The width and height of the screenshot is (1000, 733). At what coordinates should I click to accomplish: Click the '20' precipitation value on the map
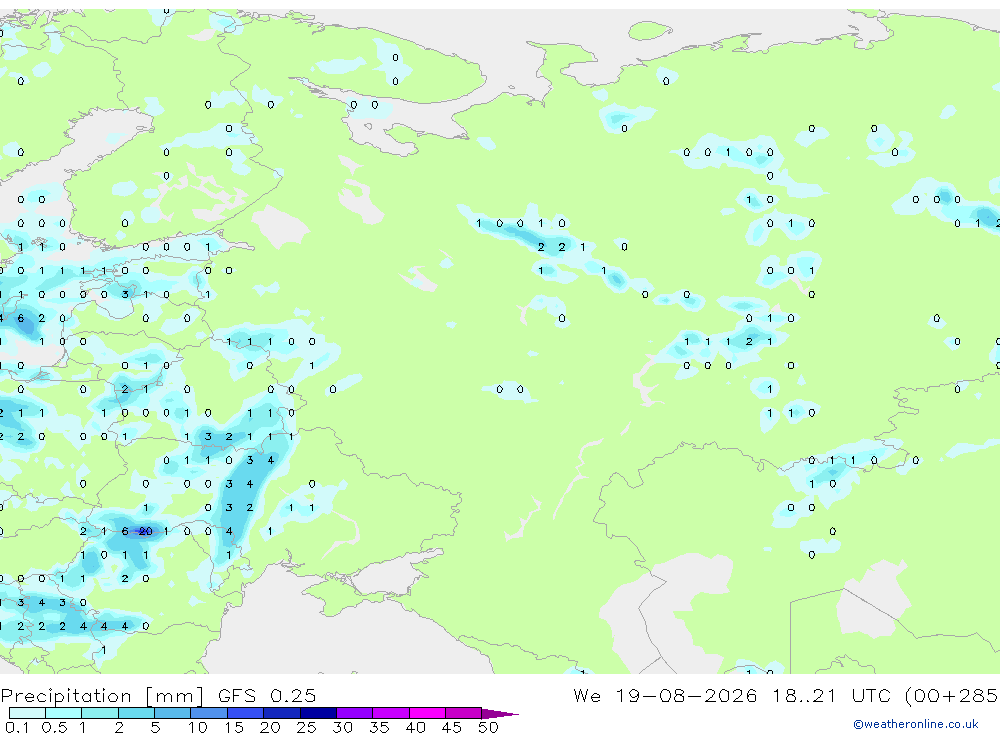pos(145,531)
